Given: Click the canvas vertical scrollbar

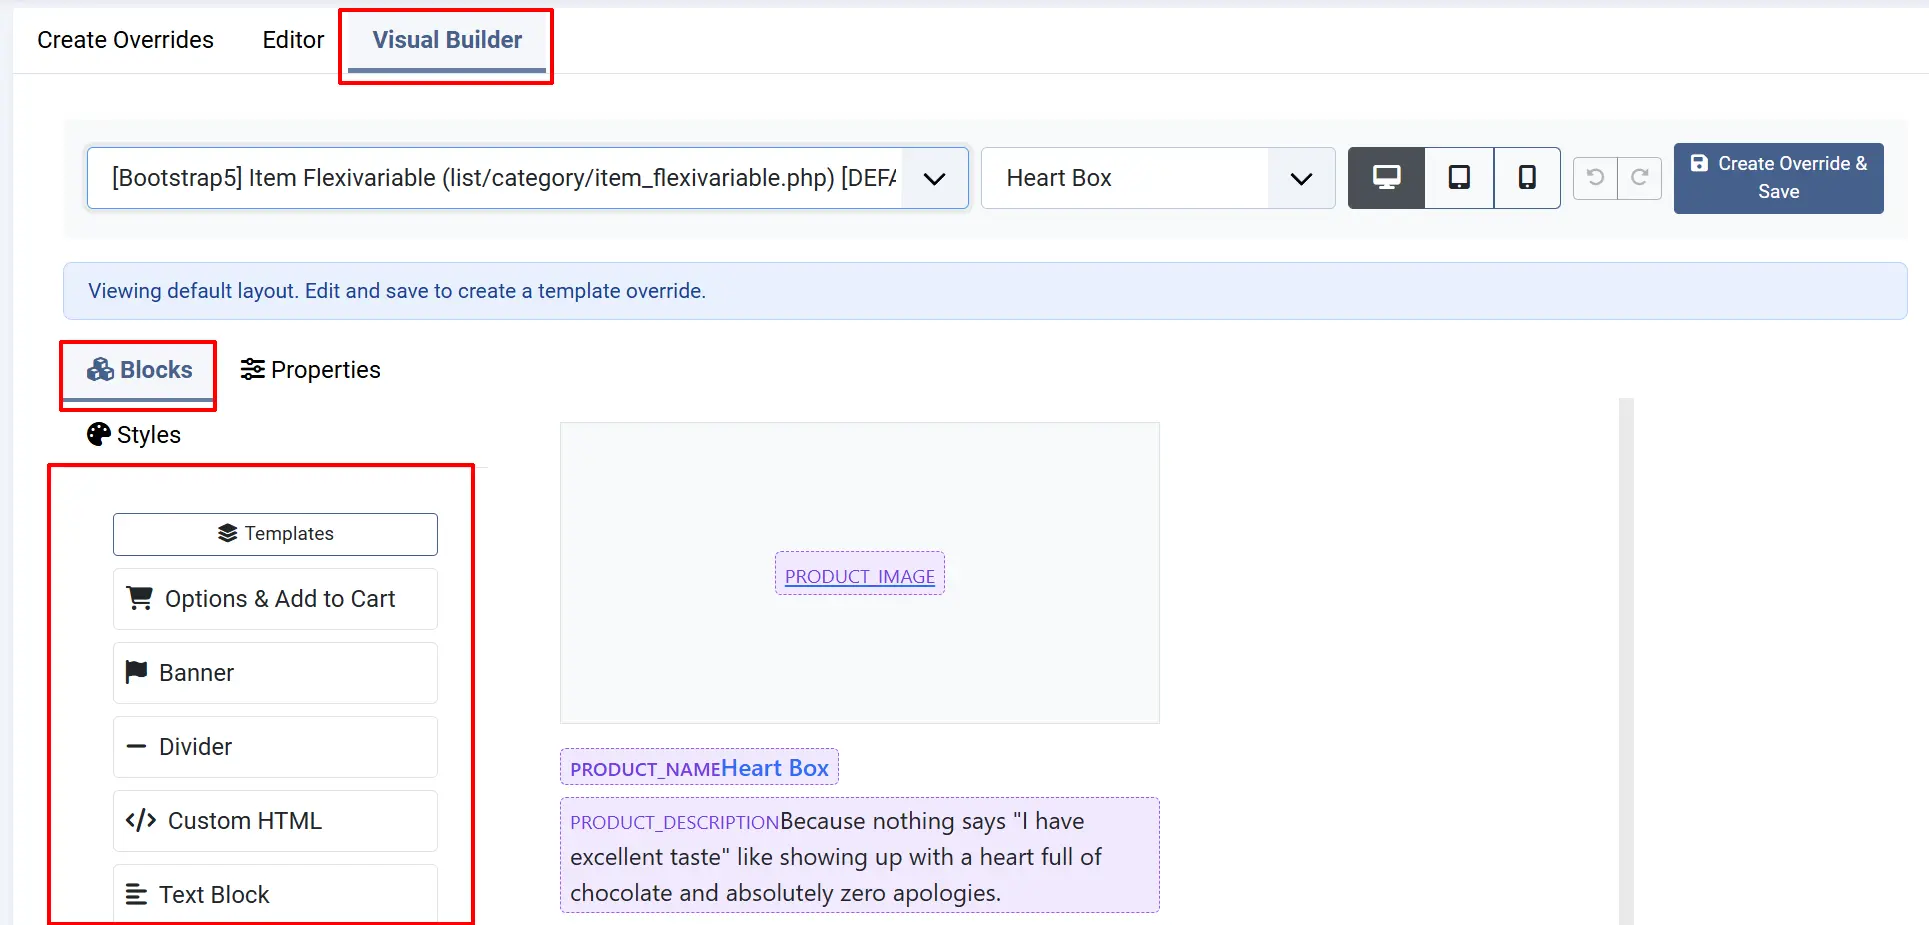Looking at the screenshot, I should point(1626,660).
